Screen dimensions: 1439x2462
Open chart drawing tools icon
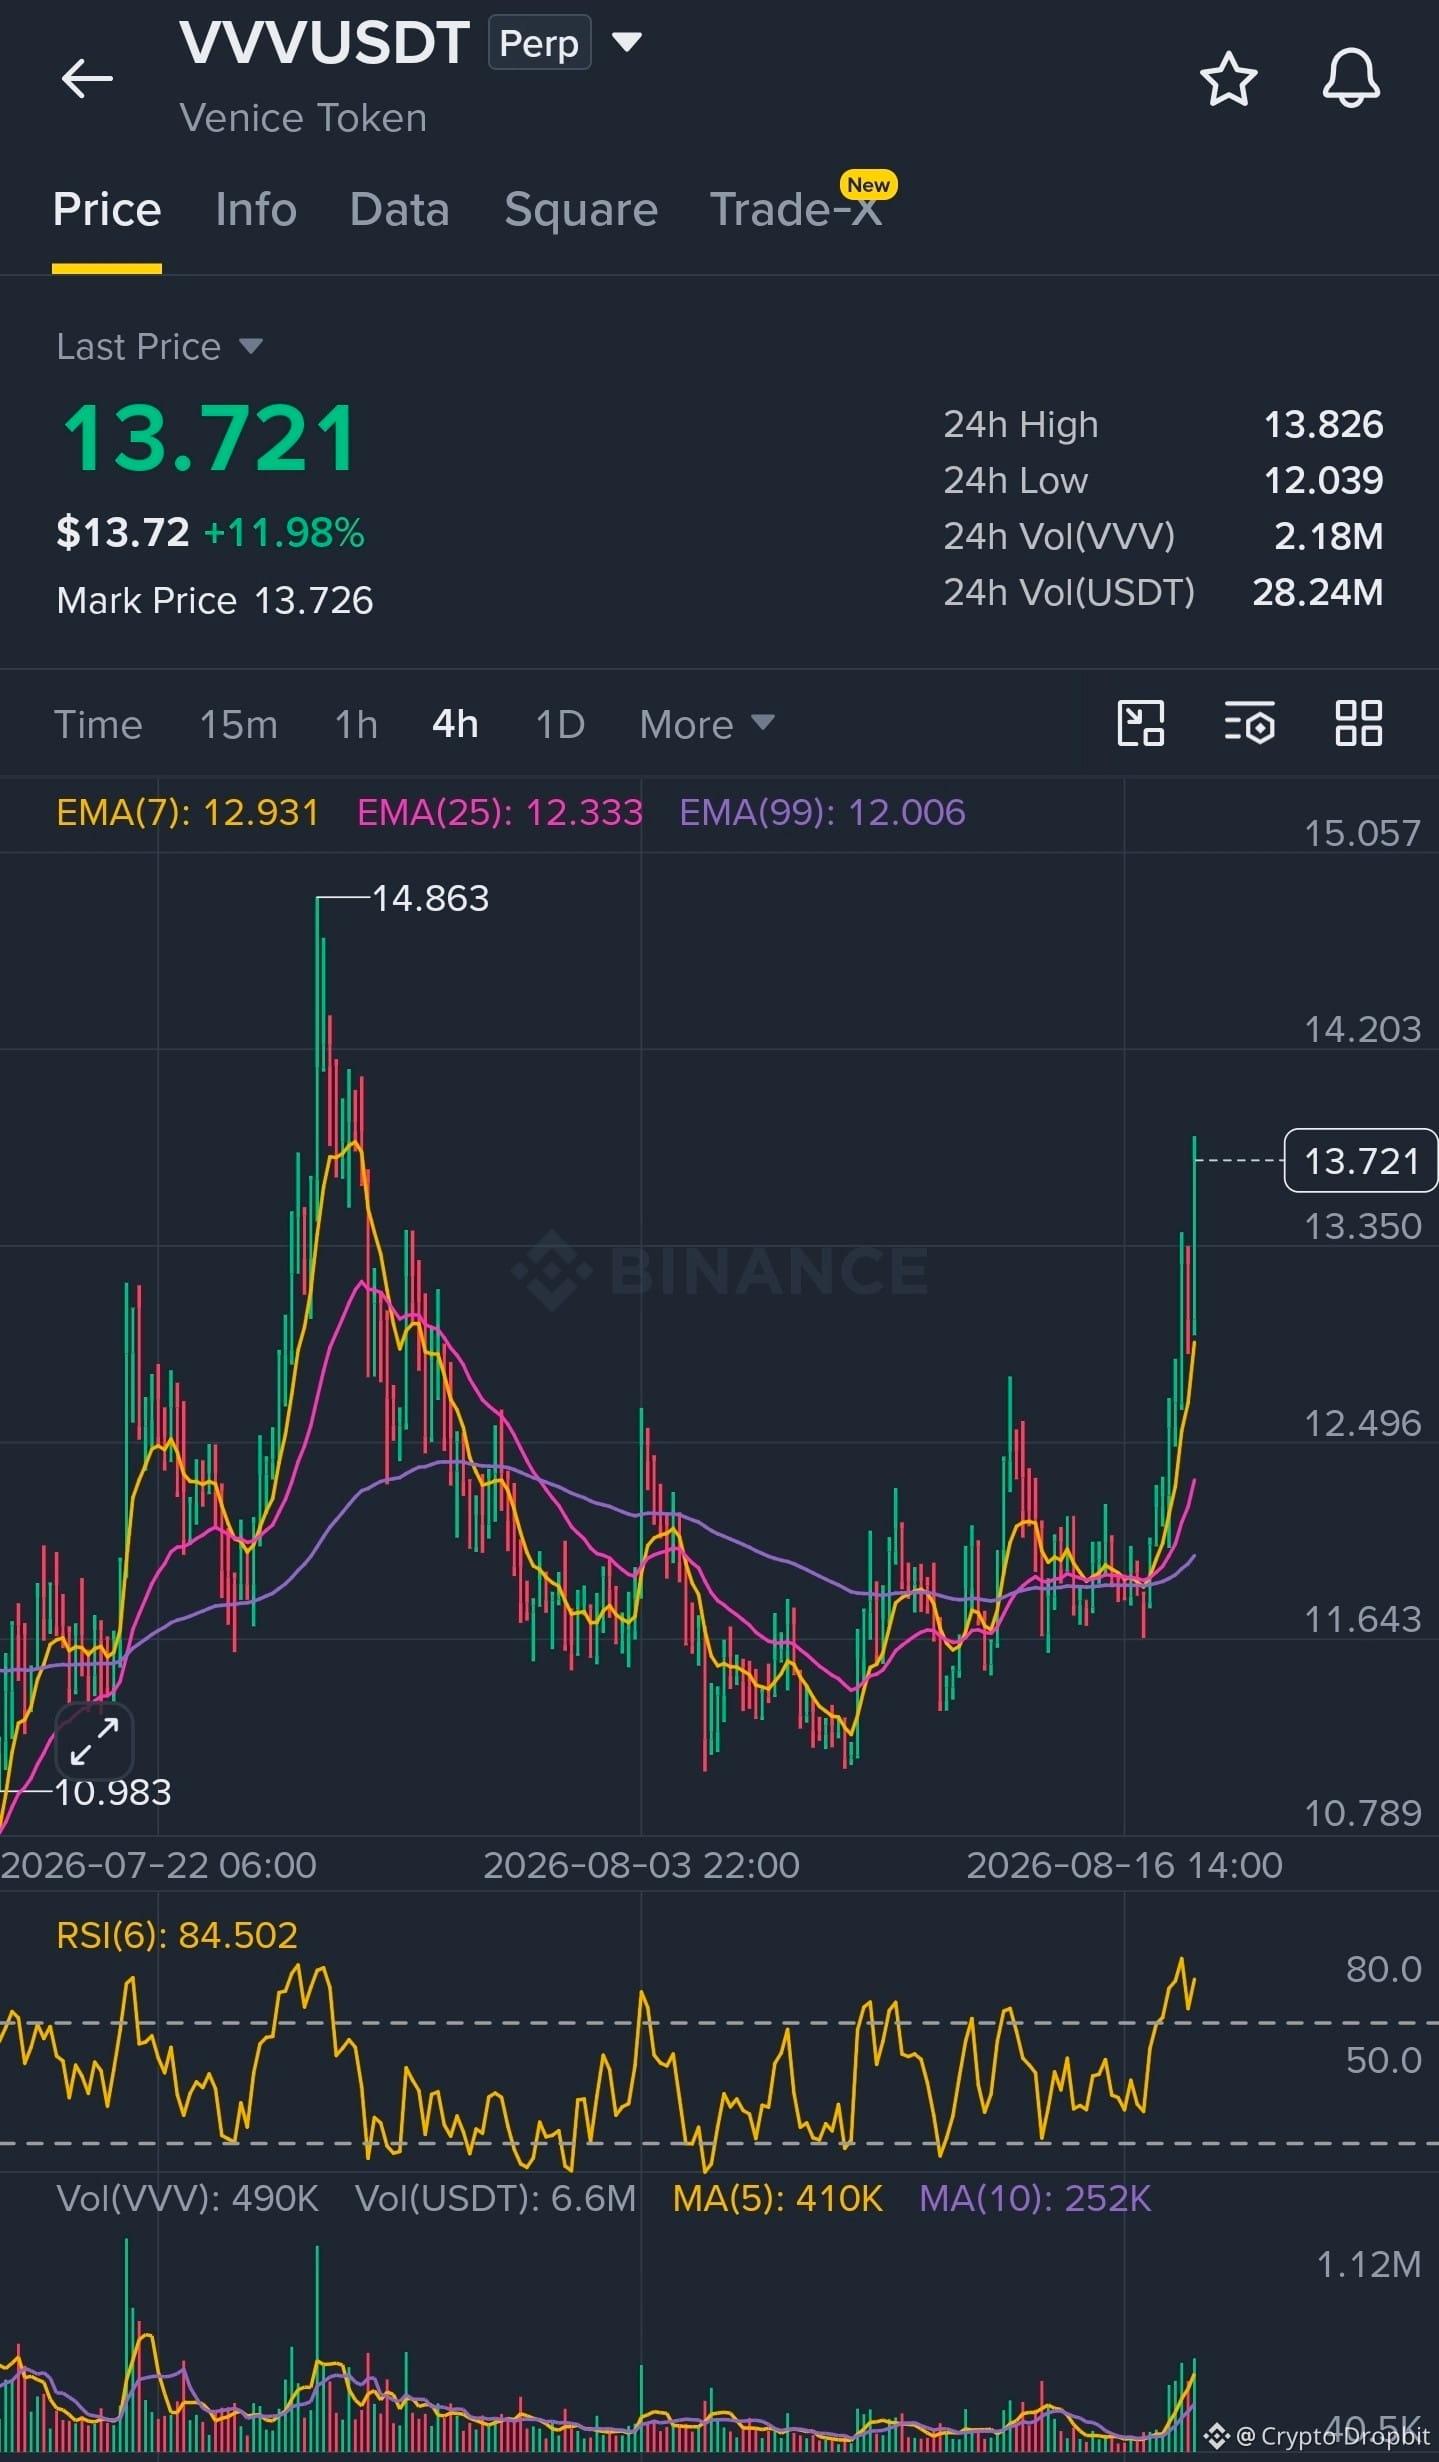tap(1141, 723)
